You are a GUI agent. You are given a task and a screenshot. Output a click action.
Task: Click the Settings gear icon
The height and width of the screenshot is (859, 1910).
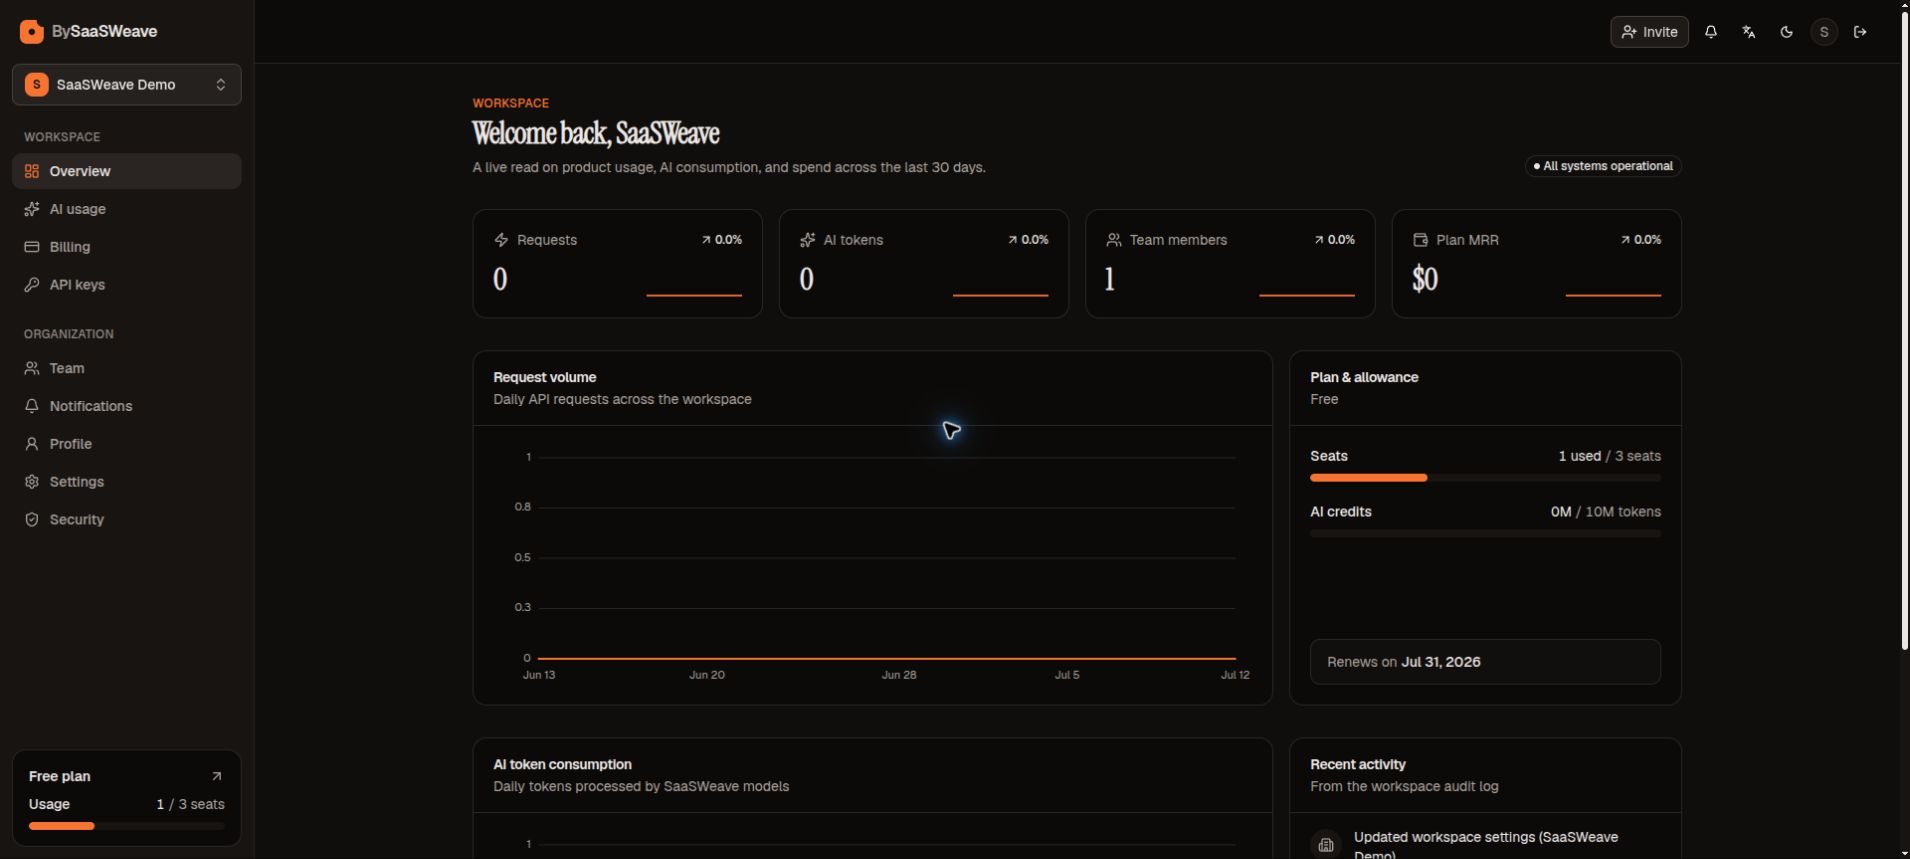32,482
